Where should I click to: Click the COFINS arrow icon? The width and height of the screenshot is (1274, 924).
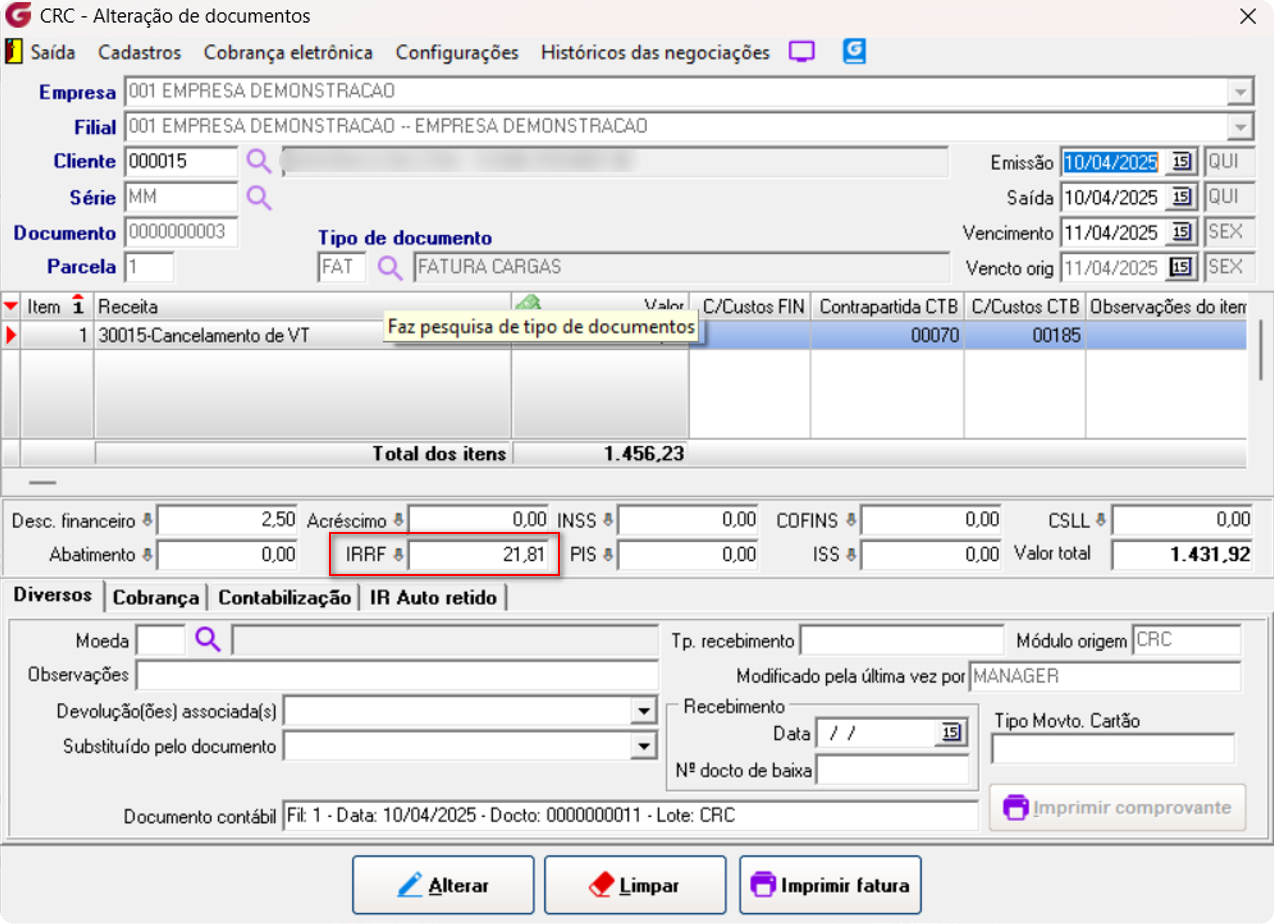point(851,520)
